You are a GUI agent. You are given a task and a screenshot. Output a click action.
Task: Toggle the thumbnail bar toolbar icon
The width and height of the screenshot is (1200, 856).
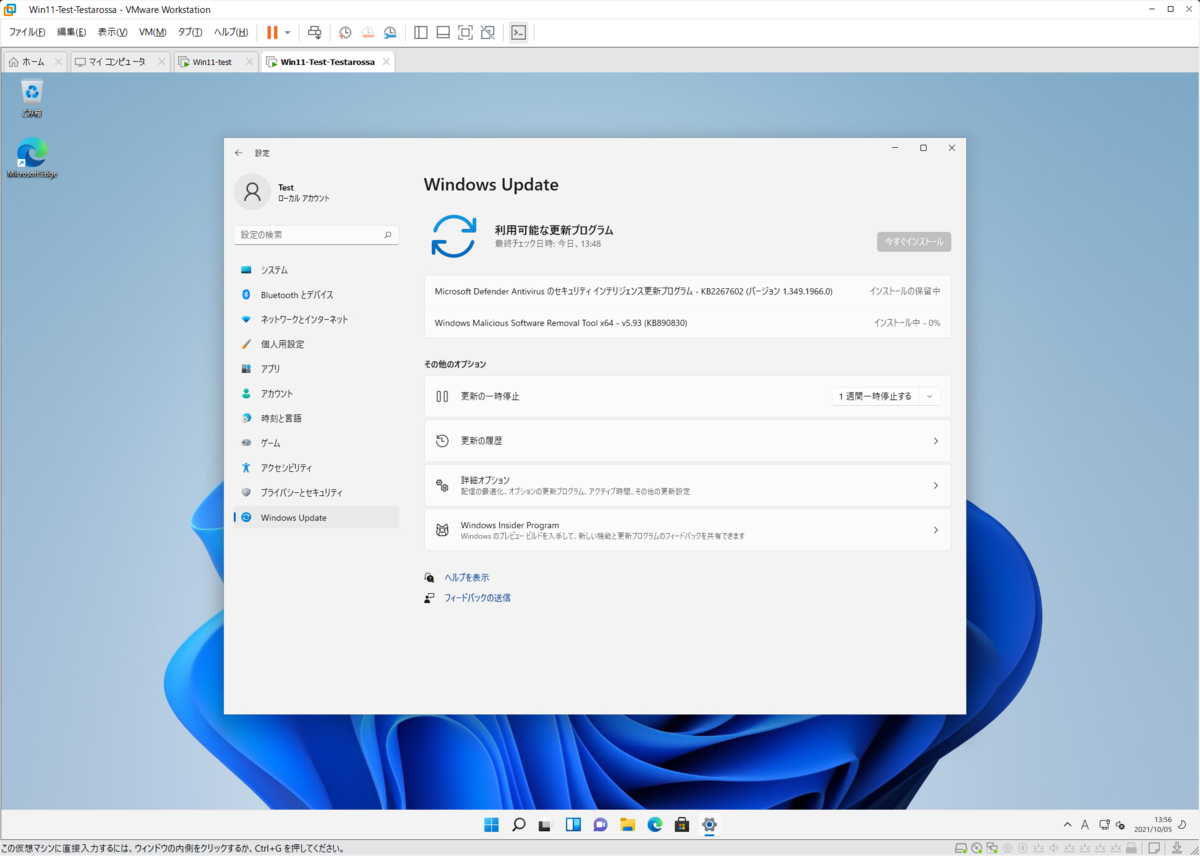coord(443,32)
